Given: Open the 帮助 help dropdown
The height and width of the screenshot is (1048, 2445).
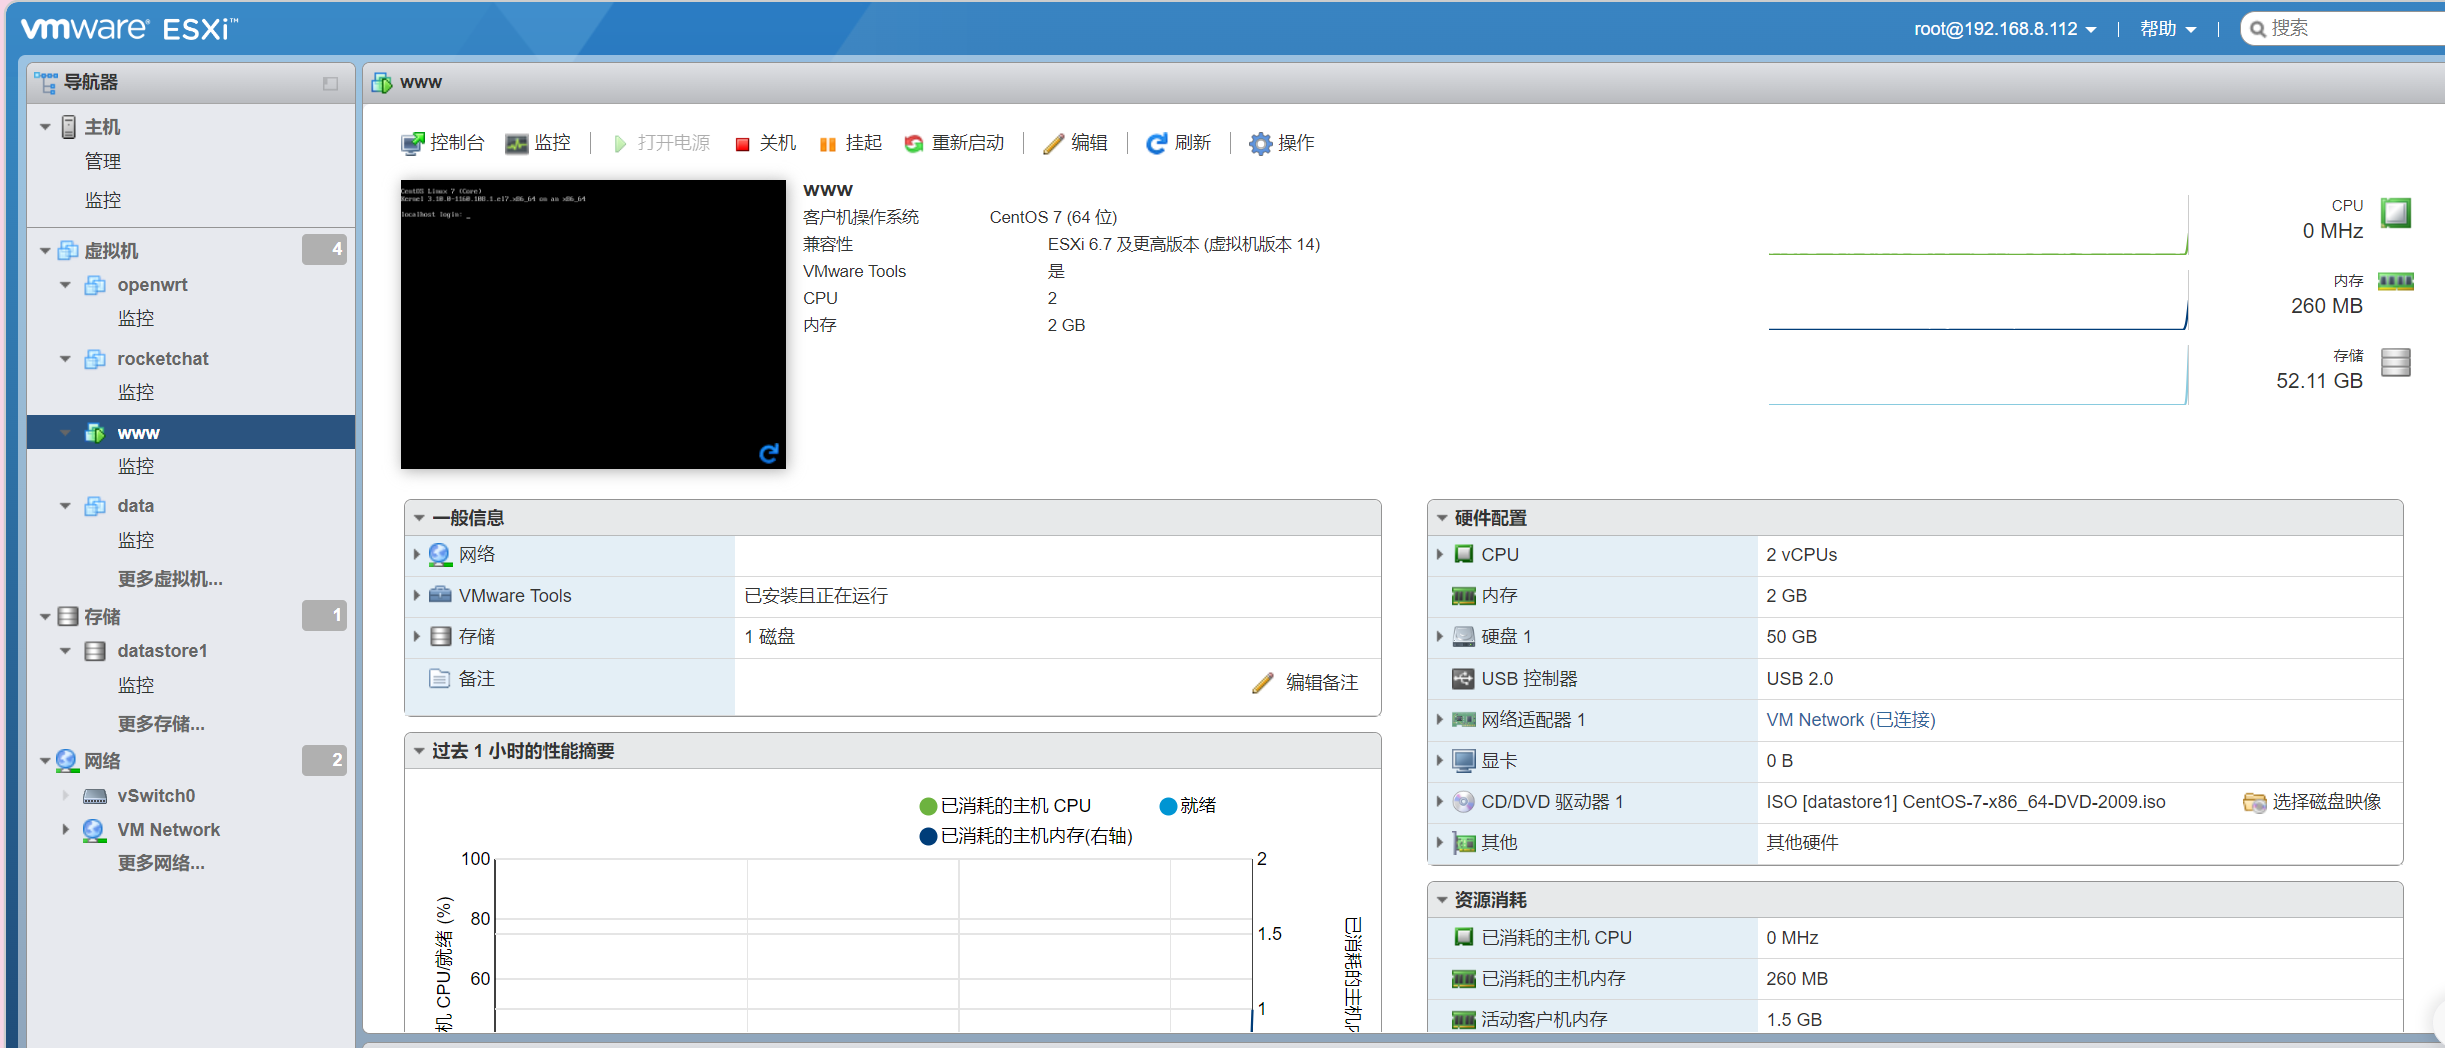Looking at the screenshot, I should pos(2168,29).
